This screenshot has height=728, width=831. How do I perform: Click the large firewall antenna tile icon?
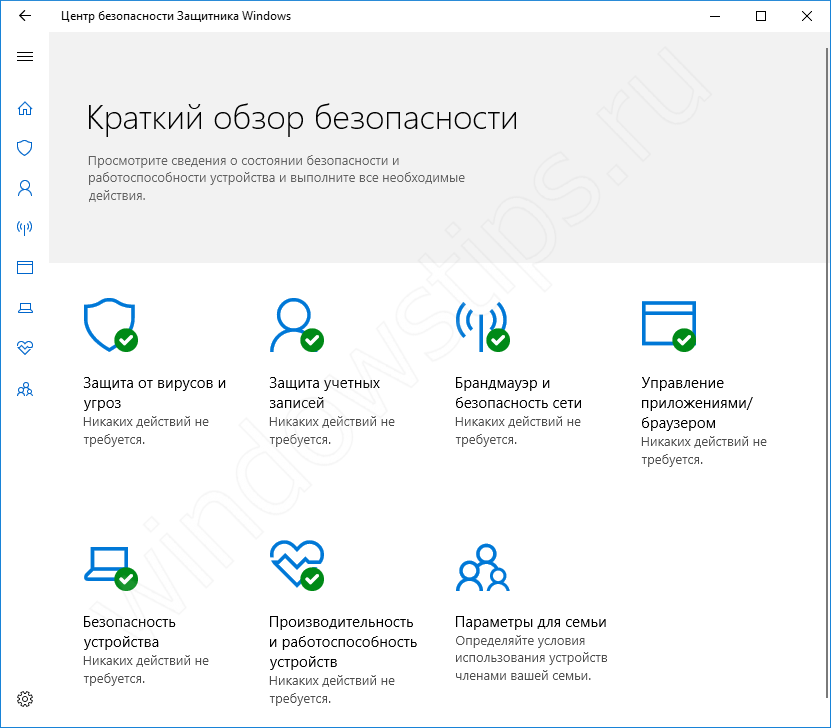coord(480,325)
